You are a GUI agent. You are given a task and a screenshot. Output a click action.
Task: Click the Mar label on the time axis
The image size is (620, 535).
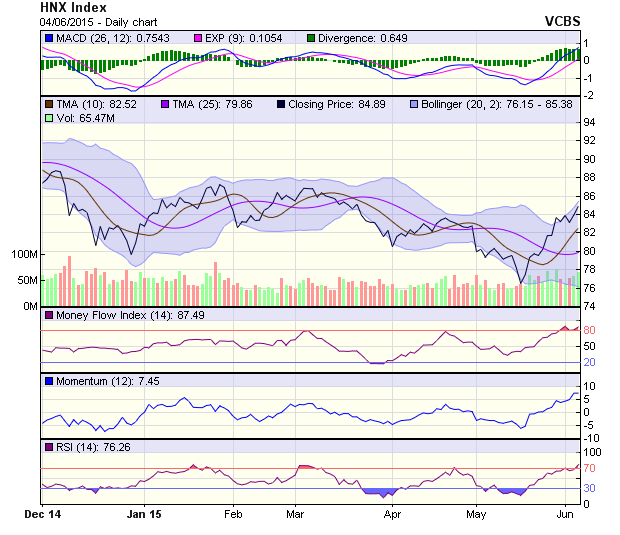click(x=294, y=514)
